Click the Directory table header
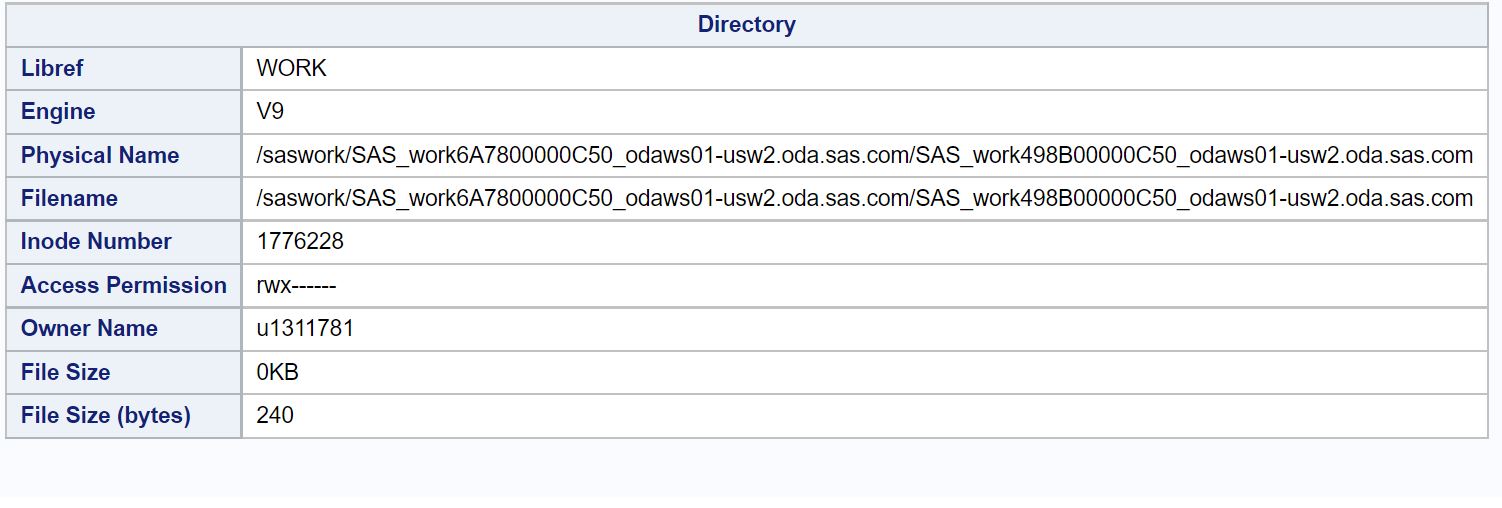This screenshot has width=1502, height=508. (746, 25)
